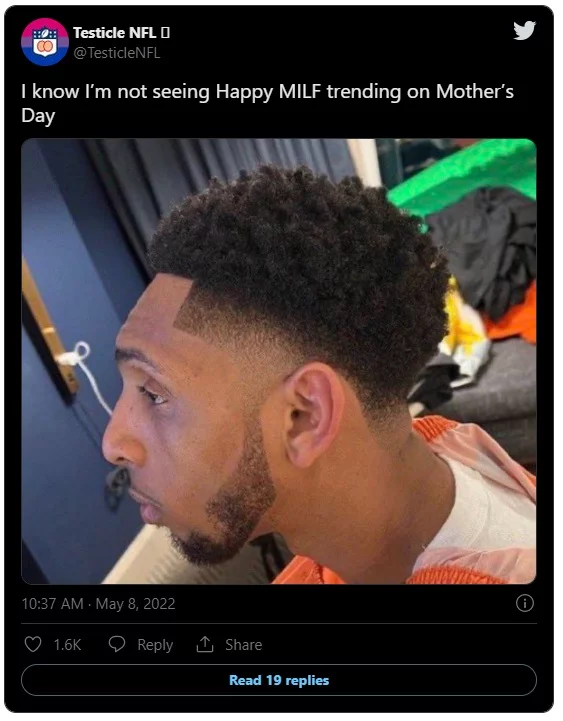Open the 10:37 AM timestamp link
This screenshot has width=563, height=721.
coord(52,604)
